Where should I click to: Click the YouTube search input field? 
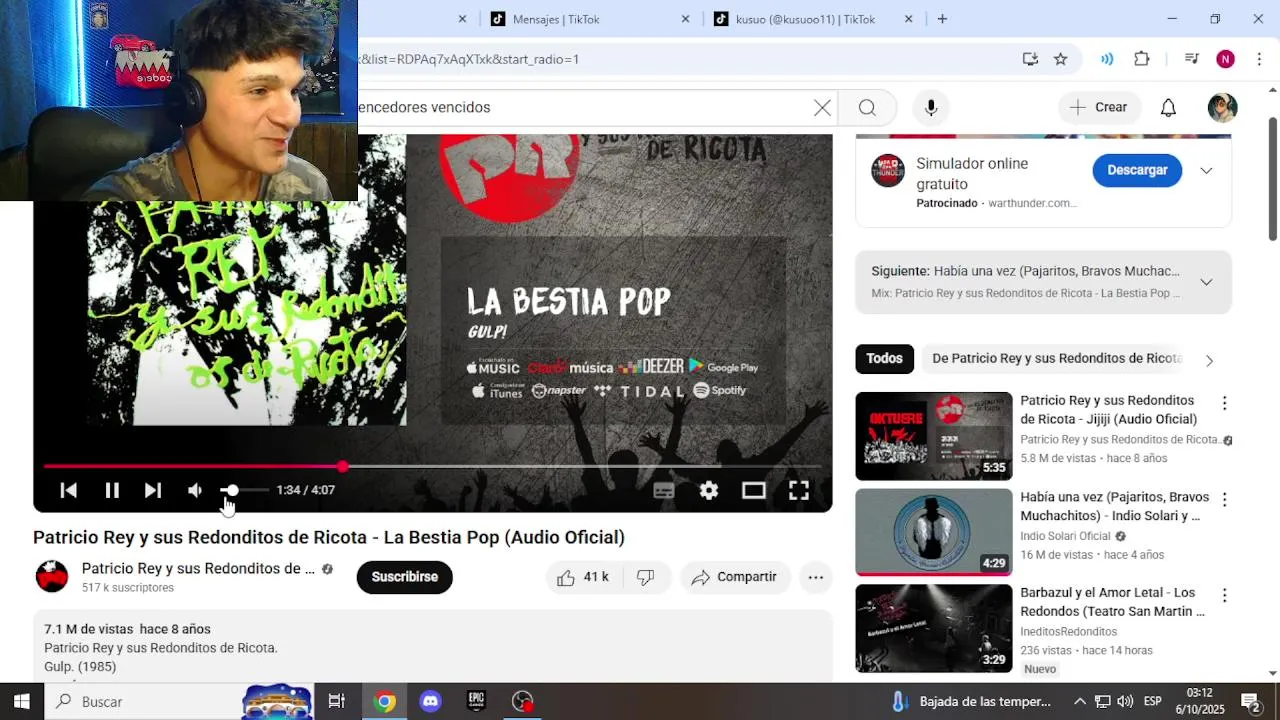(x=580, y=107)
